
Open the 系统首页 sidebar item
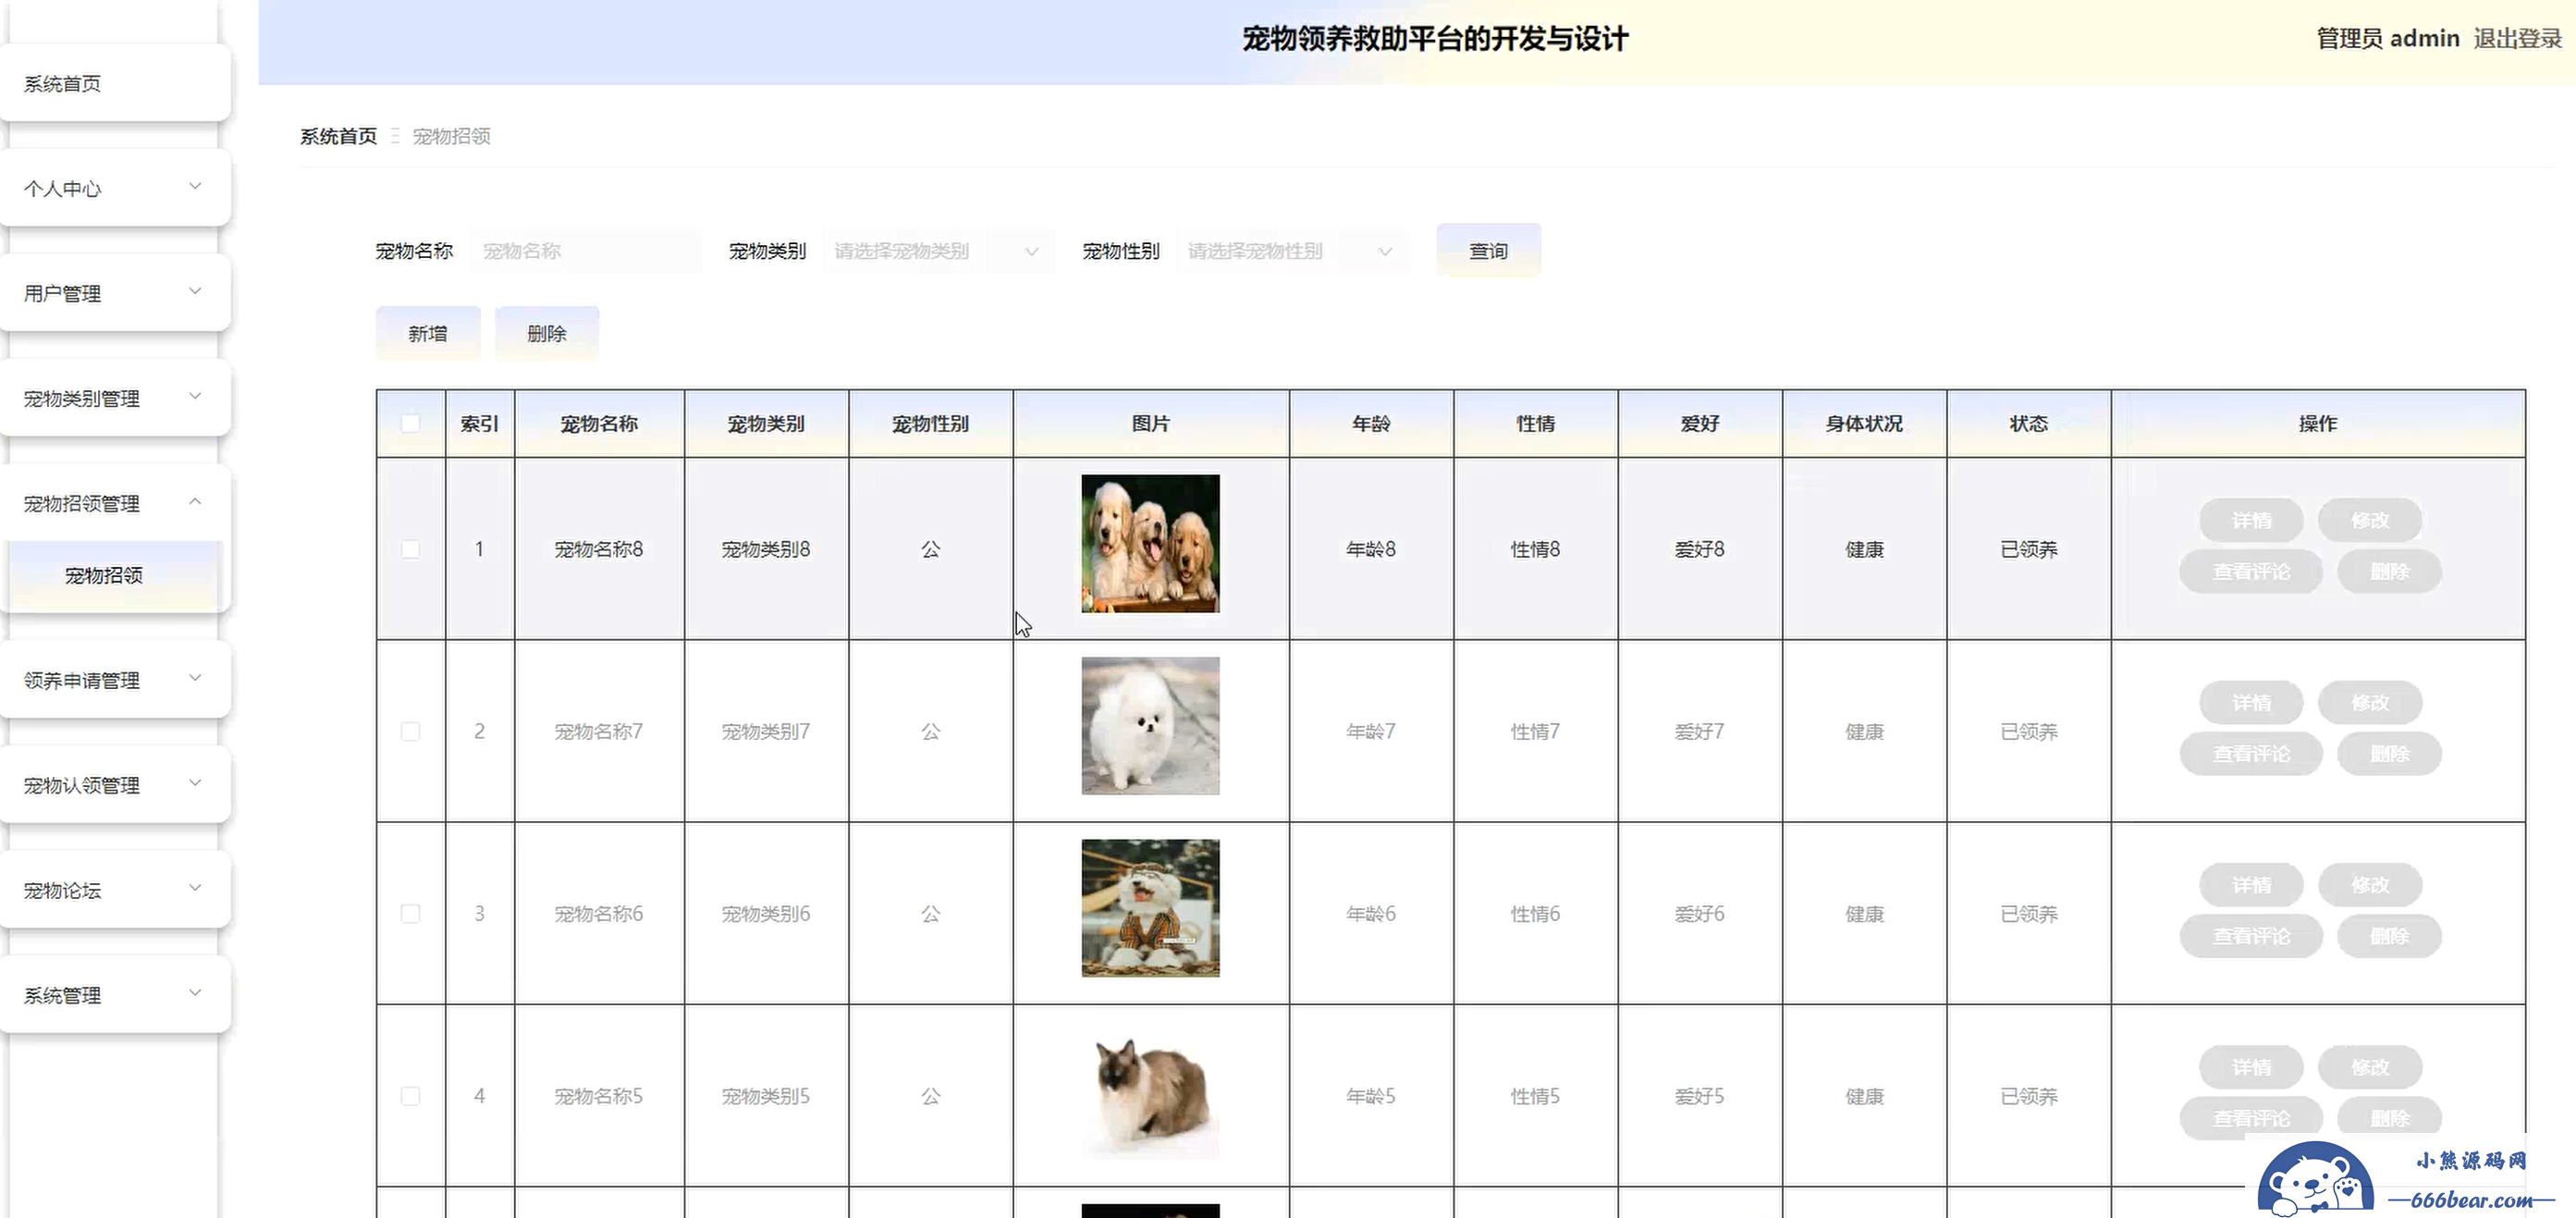point(115,84)
